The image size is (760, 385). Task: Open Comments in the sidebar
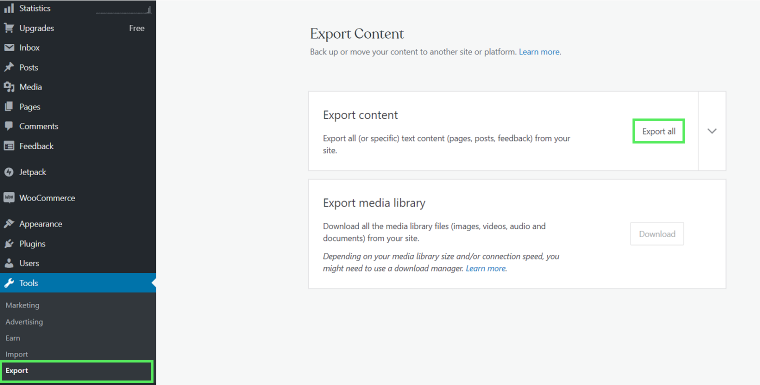(78, 126)
